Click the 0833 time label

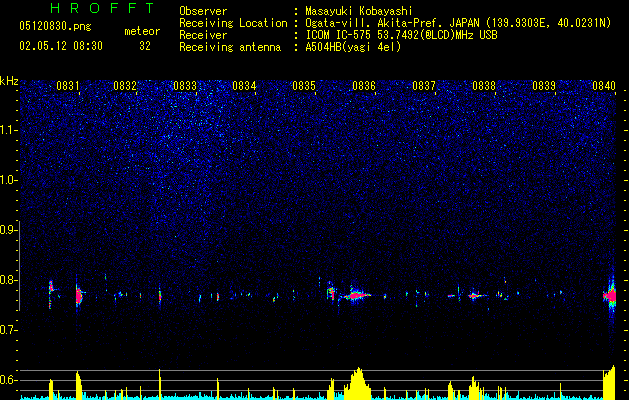point(185,86)
